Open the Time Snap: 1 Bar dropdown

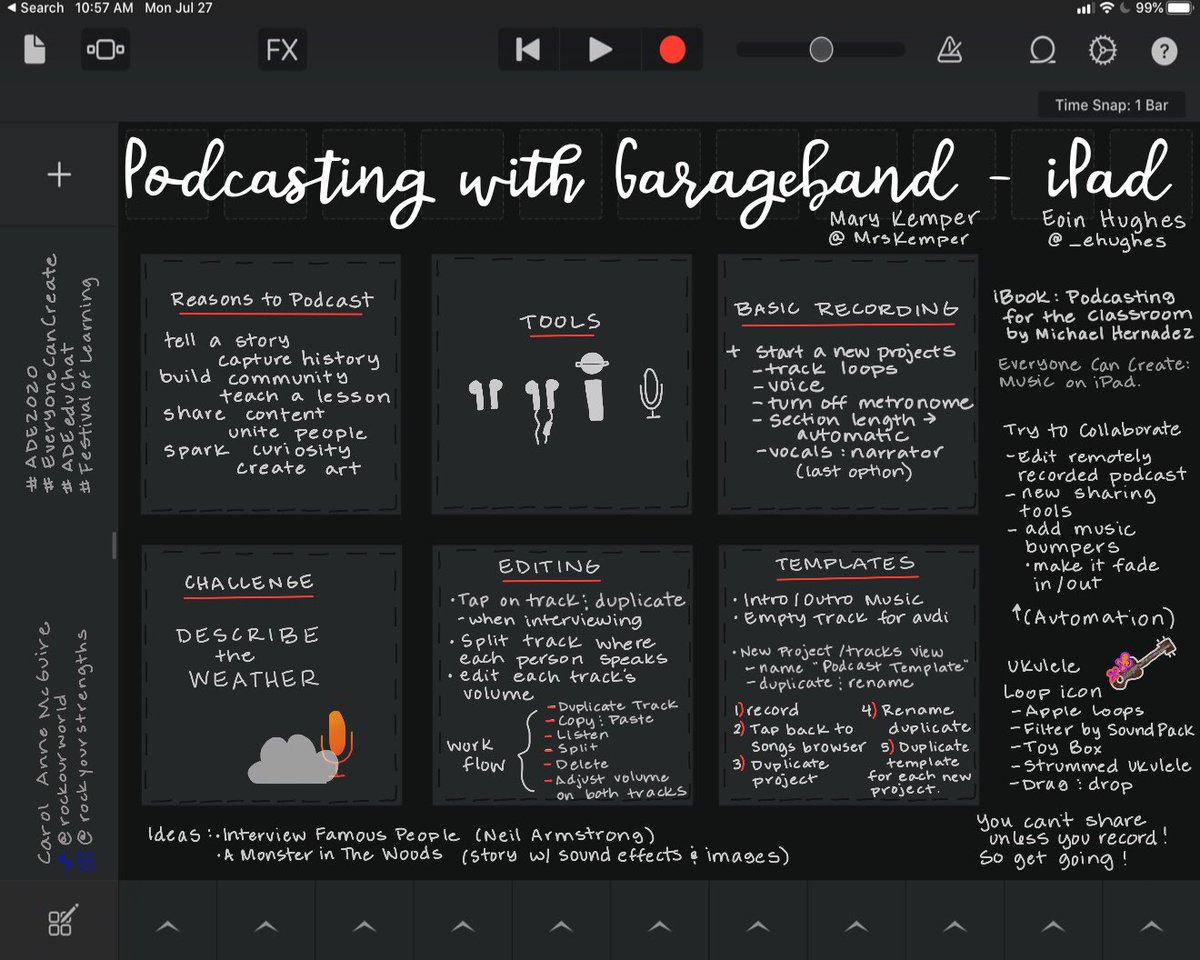tap(1111, 104)
